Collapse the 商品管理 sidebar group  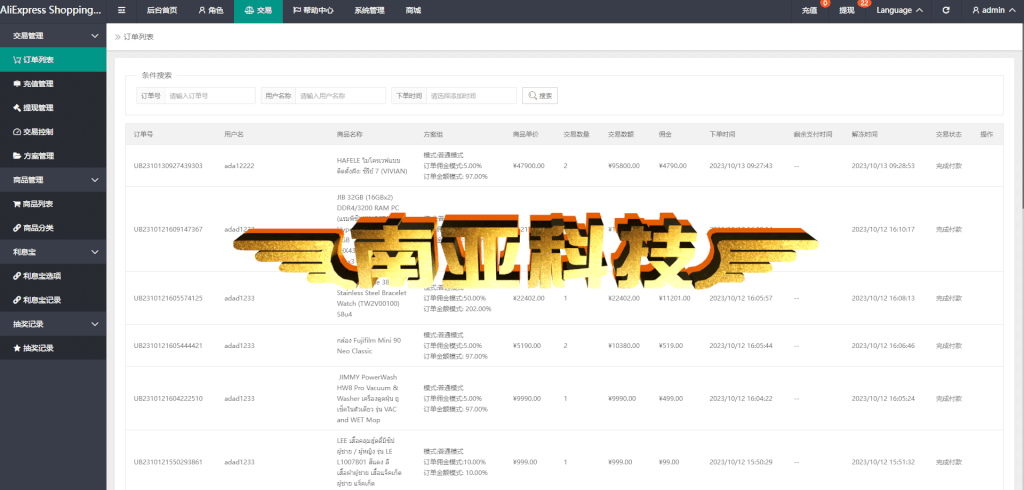pyautogui.click(x=53, y=180)
